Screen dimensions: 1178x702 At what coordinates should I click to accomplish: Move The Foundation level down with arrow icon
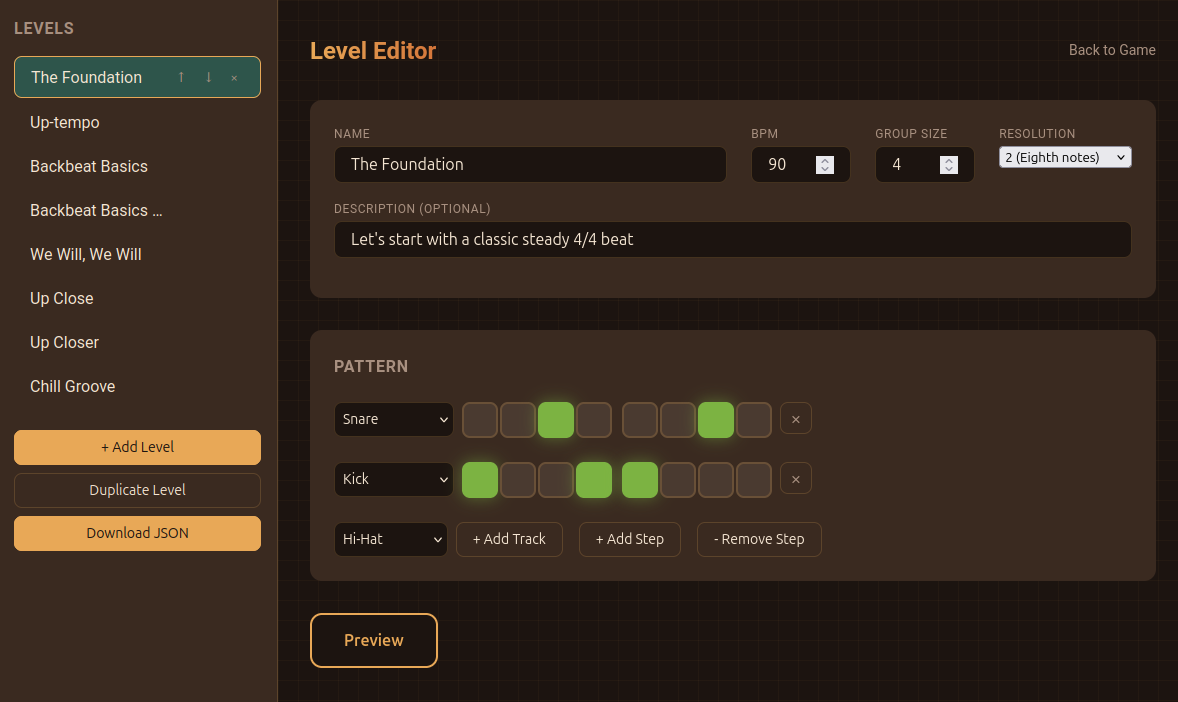tap(208, 78)
